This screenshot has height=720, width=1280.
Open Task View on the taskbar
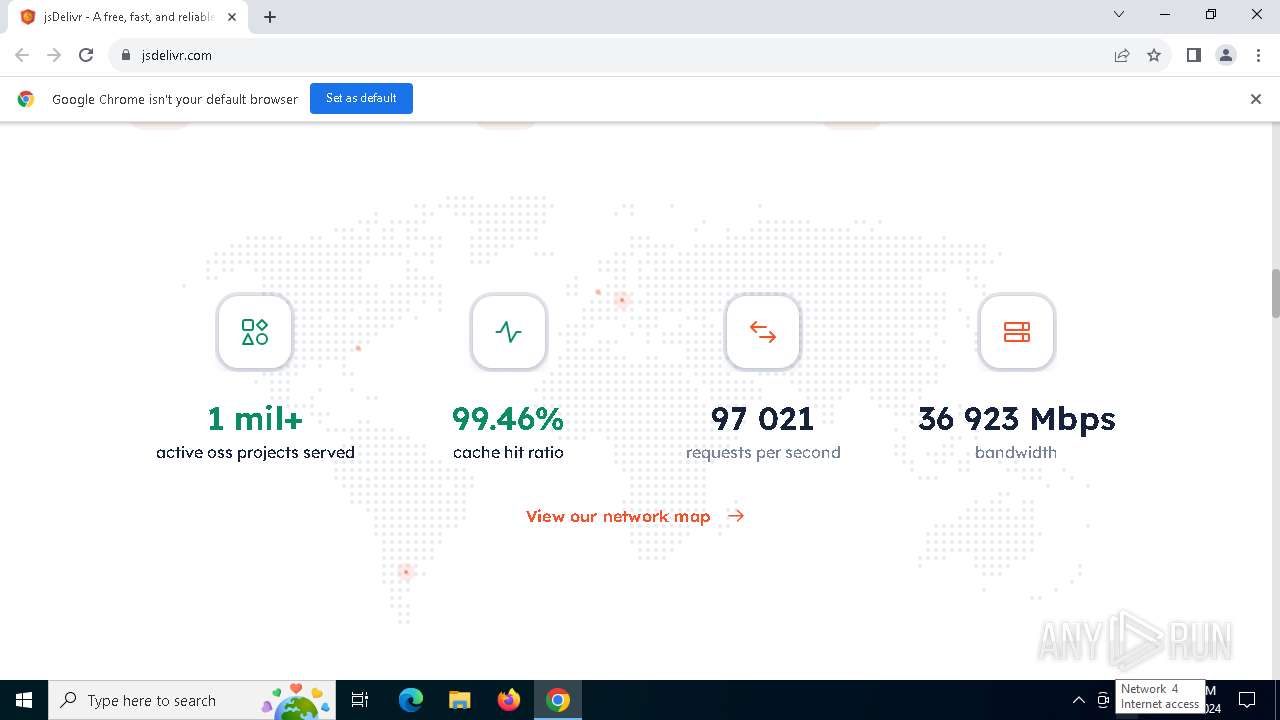[x=361, y=700]
